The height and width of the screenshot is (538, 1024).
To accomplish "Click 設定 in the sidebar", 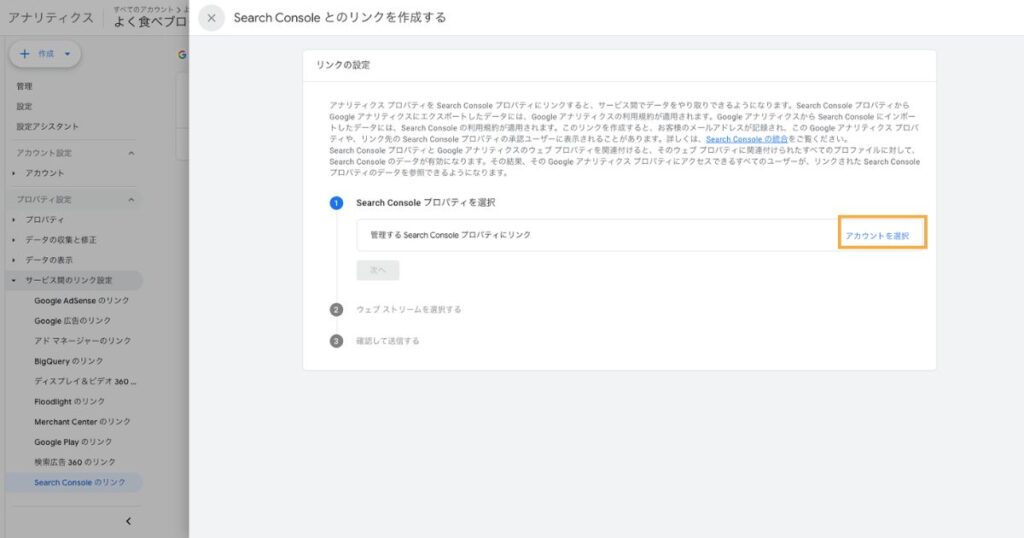I will (24, 106).
